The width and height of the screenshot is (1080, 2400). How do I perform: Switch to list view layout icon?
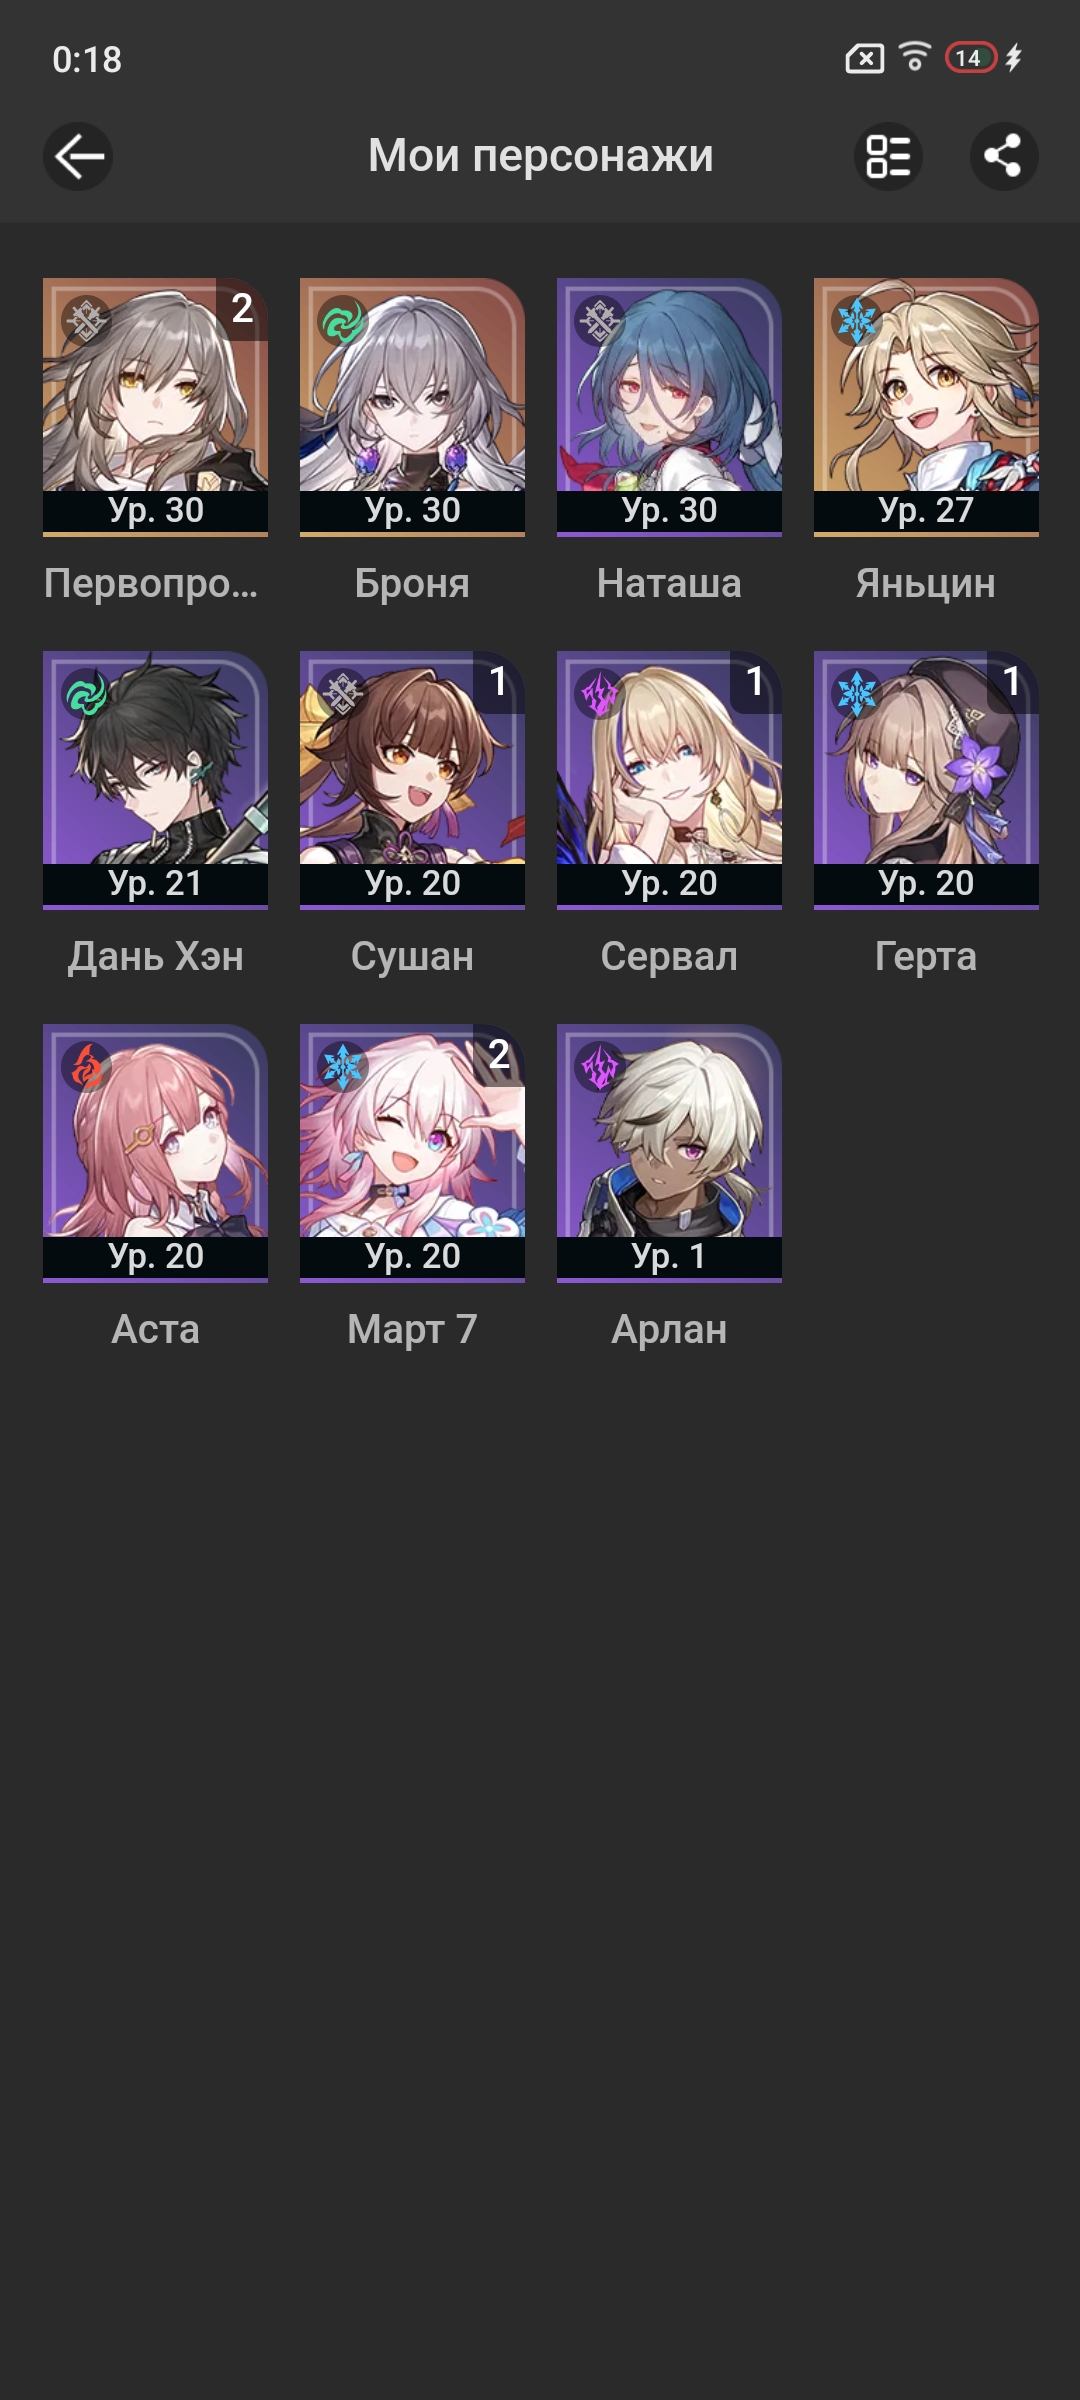888,157
